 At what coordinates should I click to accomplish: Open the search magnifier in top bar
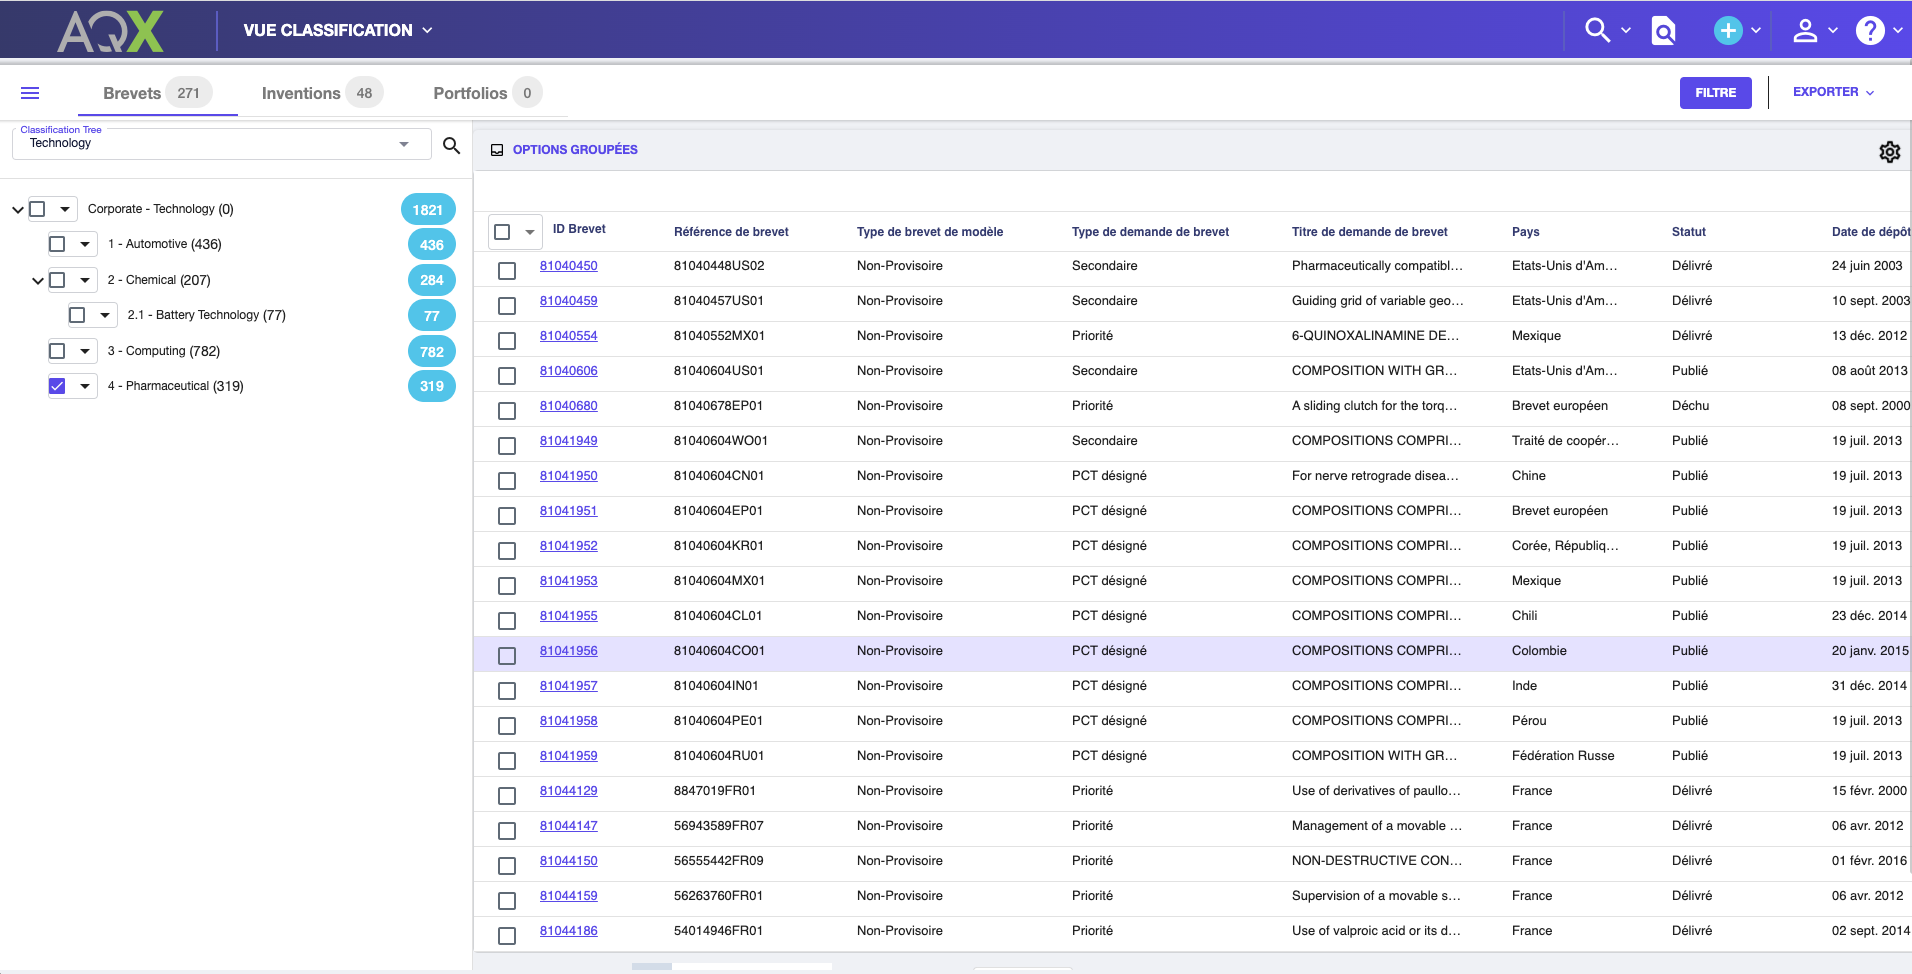pos(1597,31)
